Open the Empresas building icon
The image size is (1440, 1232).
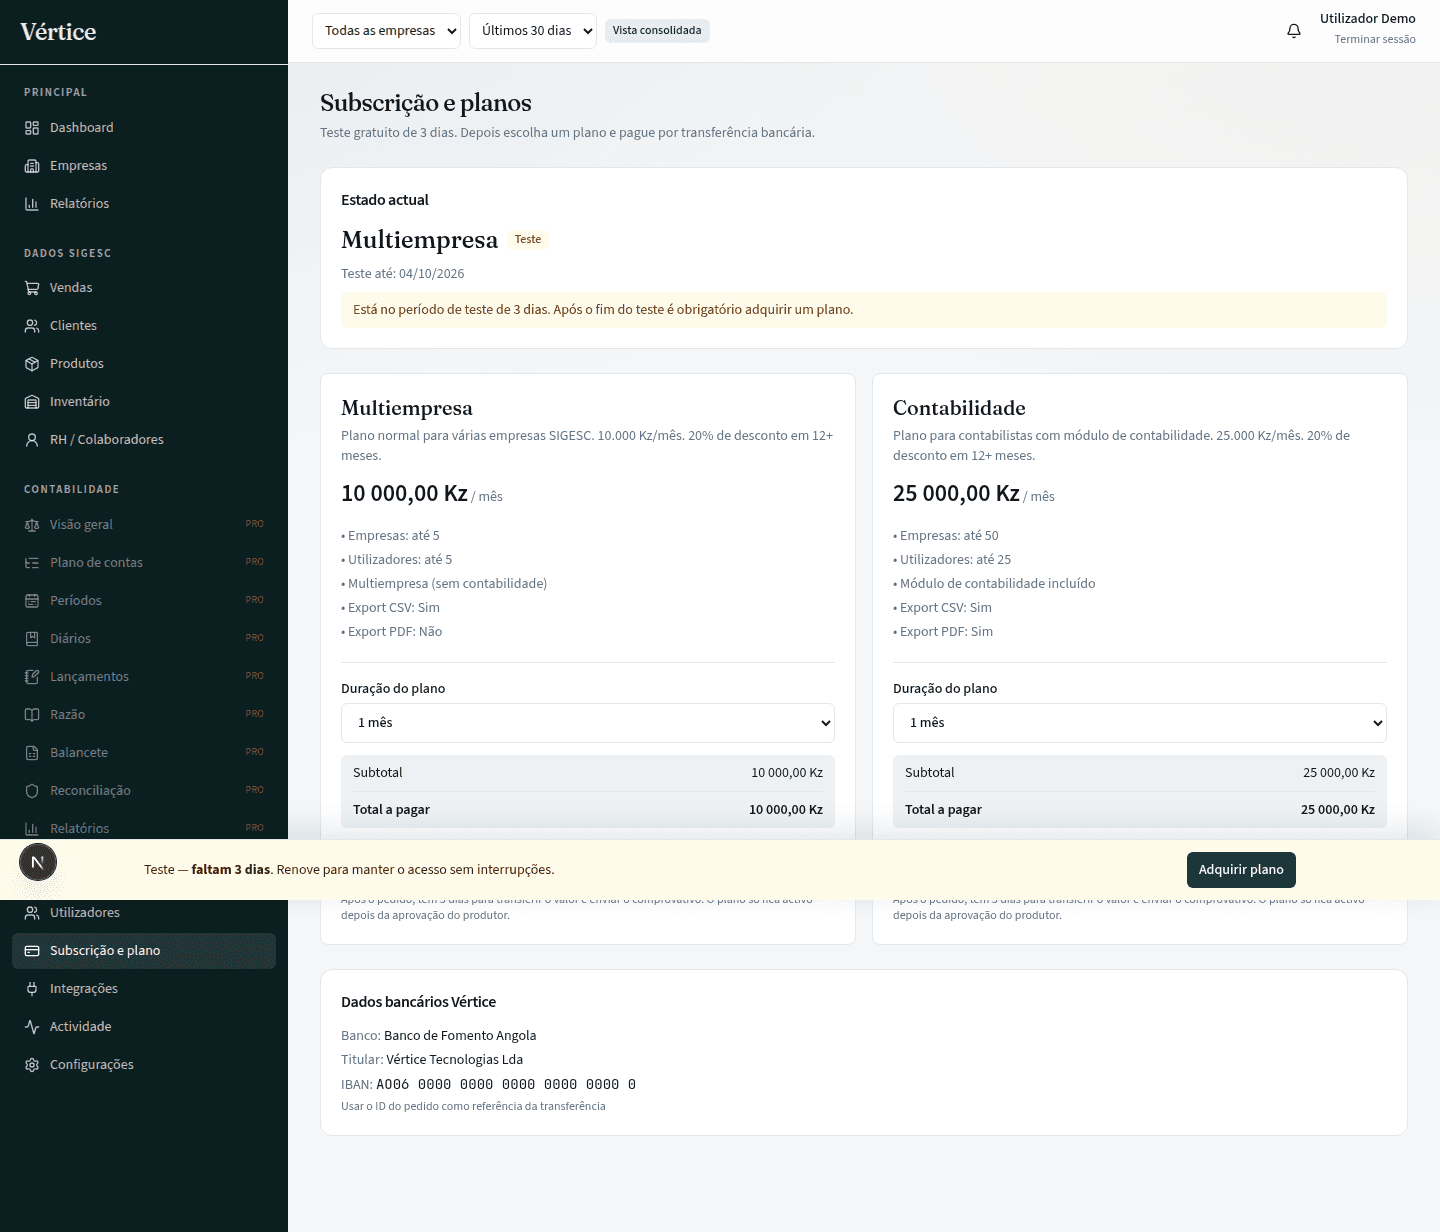[32, 166]
